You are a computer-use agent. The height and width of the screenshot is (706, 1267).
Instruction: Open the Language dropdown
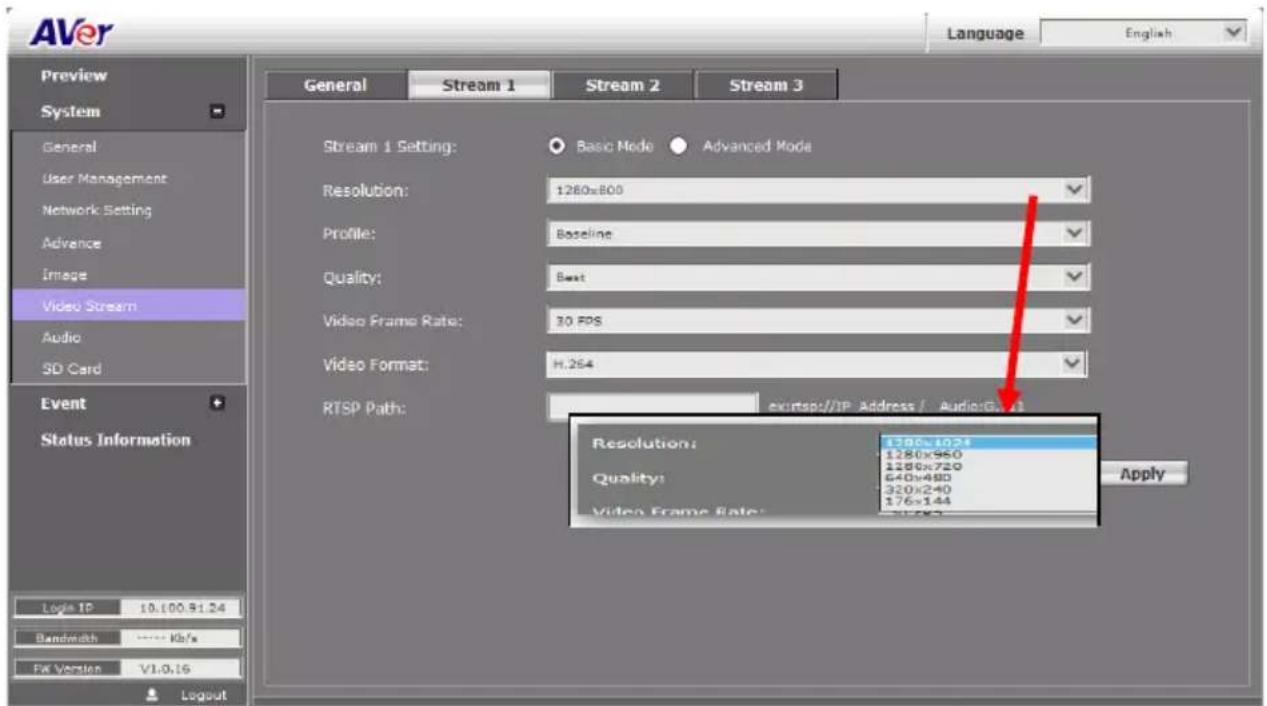coord(1145,33)
